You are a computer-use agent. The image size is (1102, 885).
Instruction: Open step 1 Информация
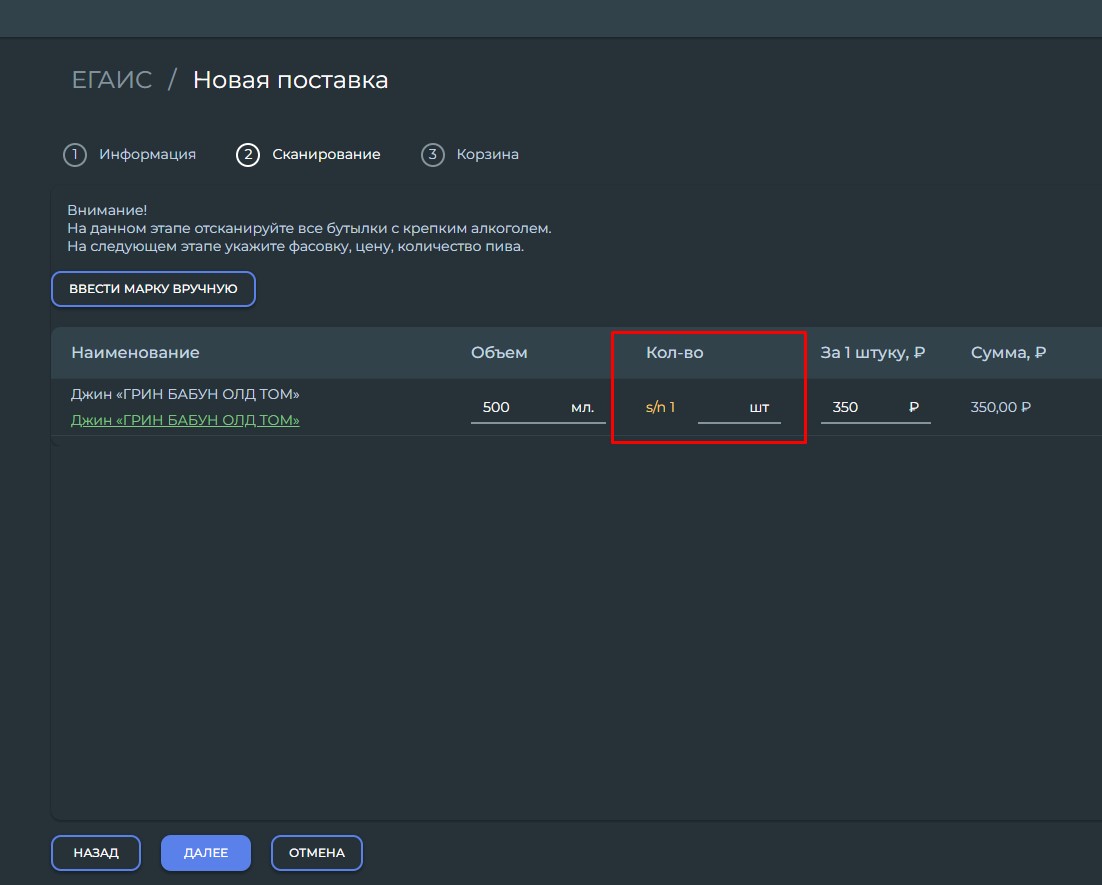[x=130, y=155]
